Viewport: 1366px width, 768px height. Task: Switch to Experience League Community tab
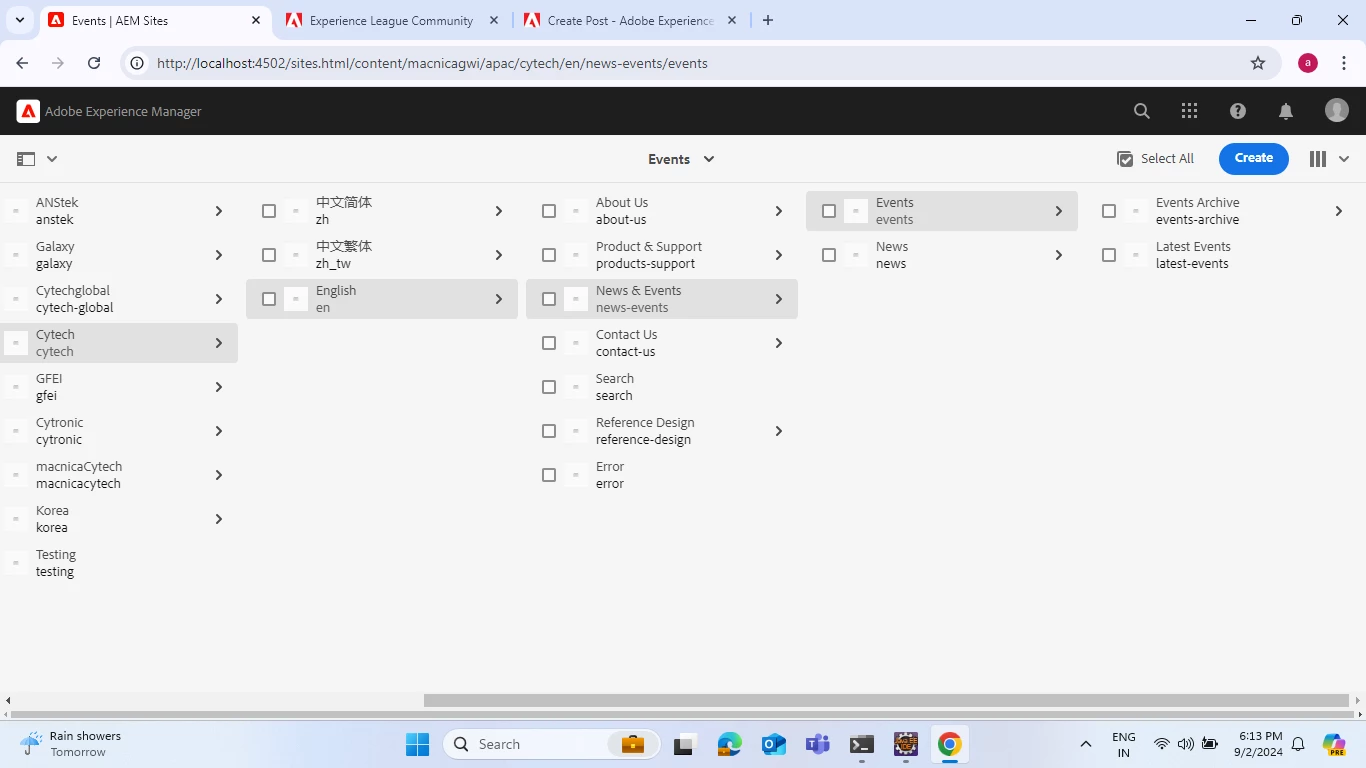391,20
